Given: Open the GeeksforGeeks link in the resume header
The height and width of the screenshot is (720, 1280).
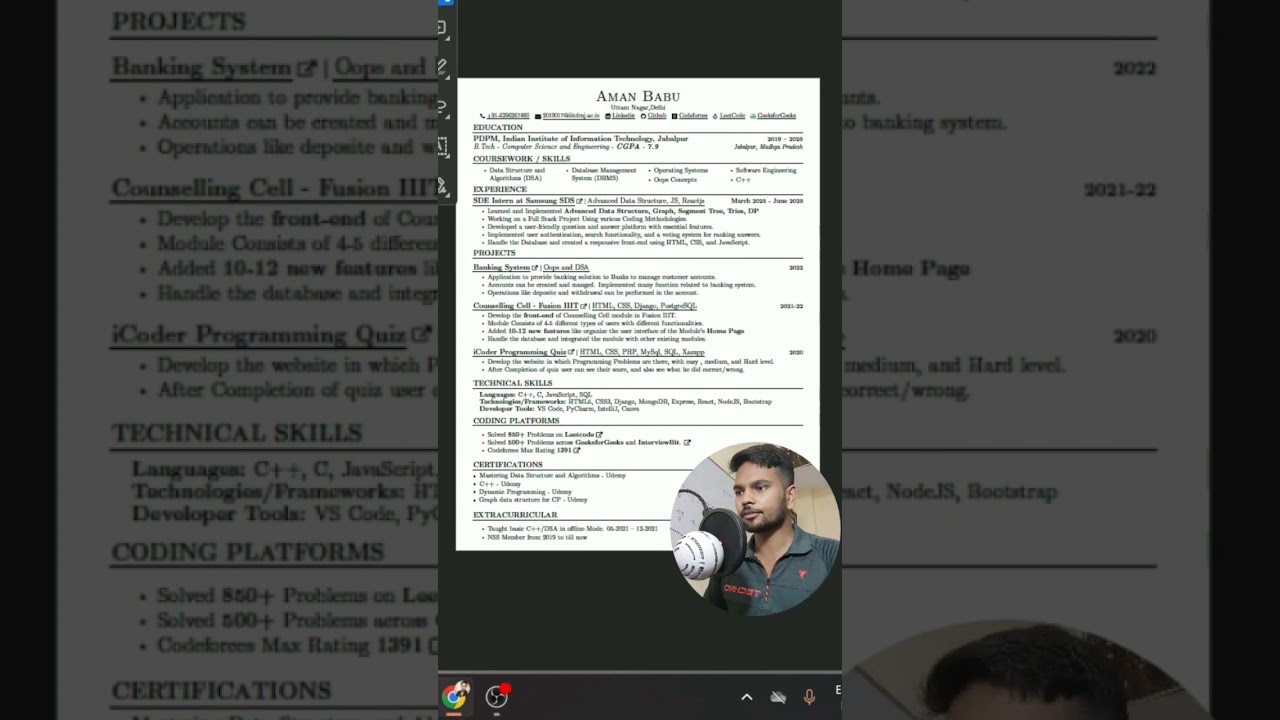Looking at the screenshot, I should coord(777,116).
